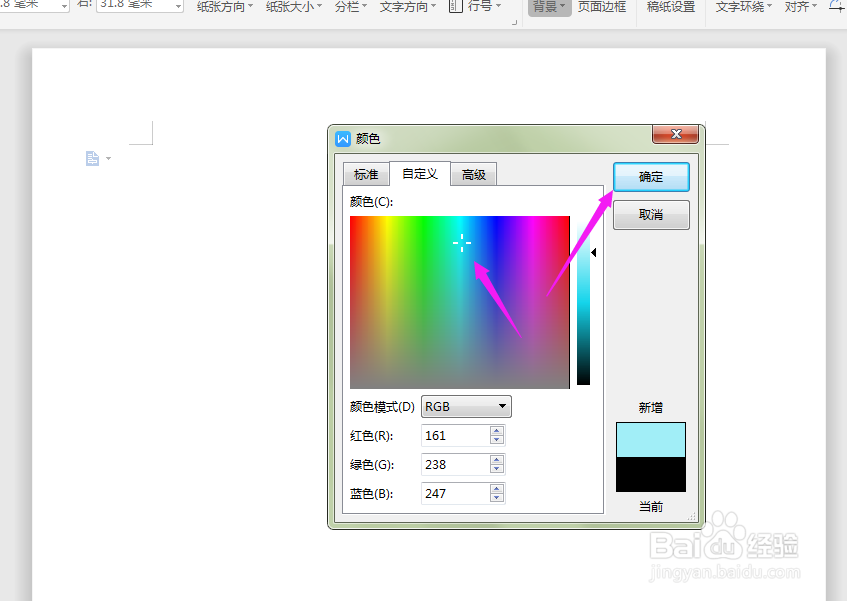Click the document paragraph layout icon
The height and width of the screenshot is (601, 847).
(x=93, y=158)
